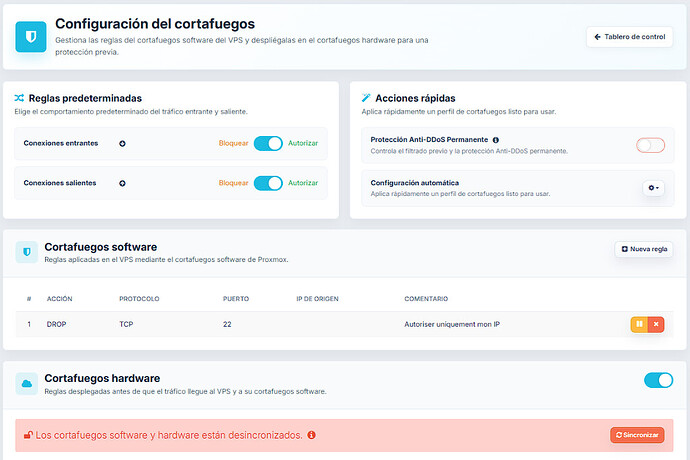
Task: Add a Nueva regla to software firewall
Action: [644, 249]
